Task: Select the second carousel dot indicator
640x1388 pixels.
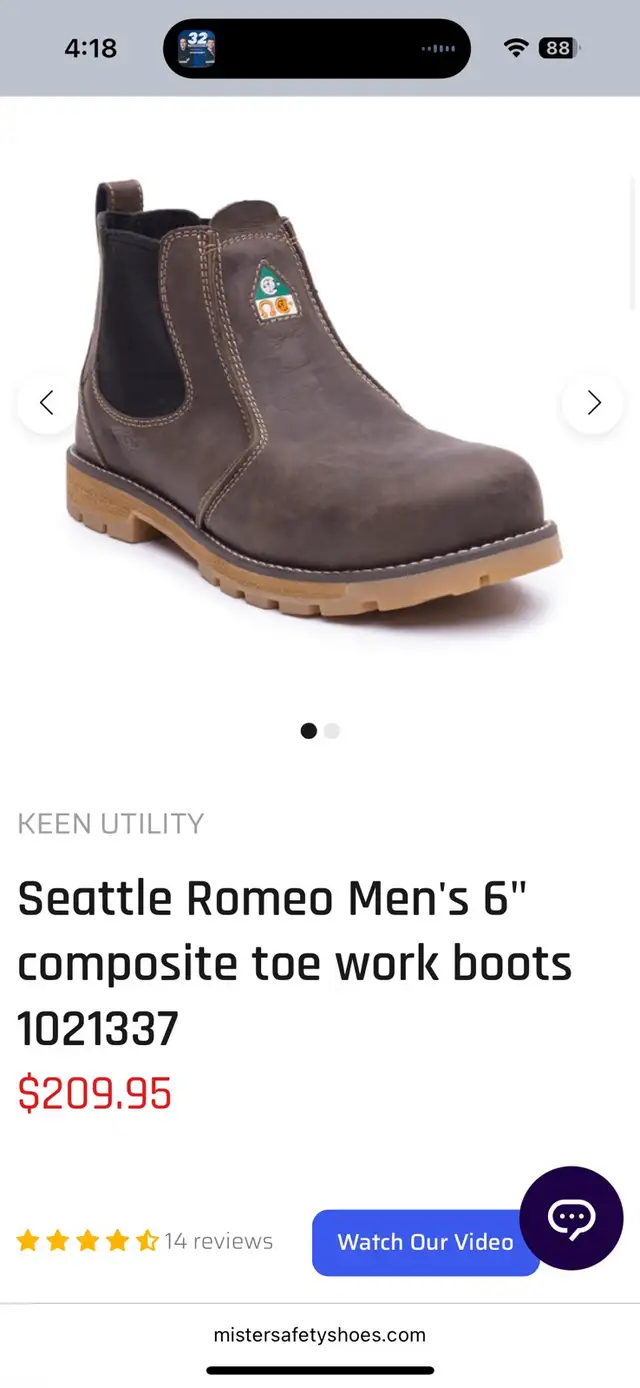Action: point(332,731)
